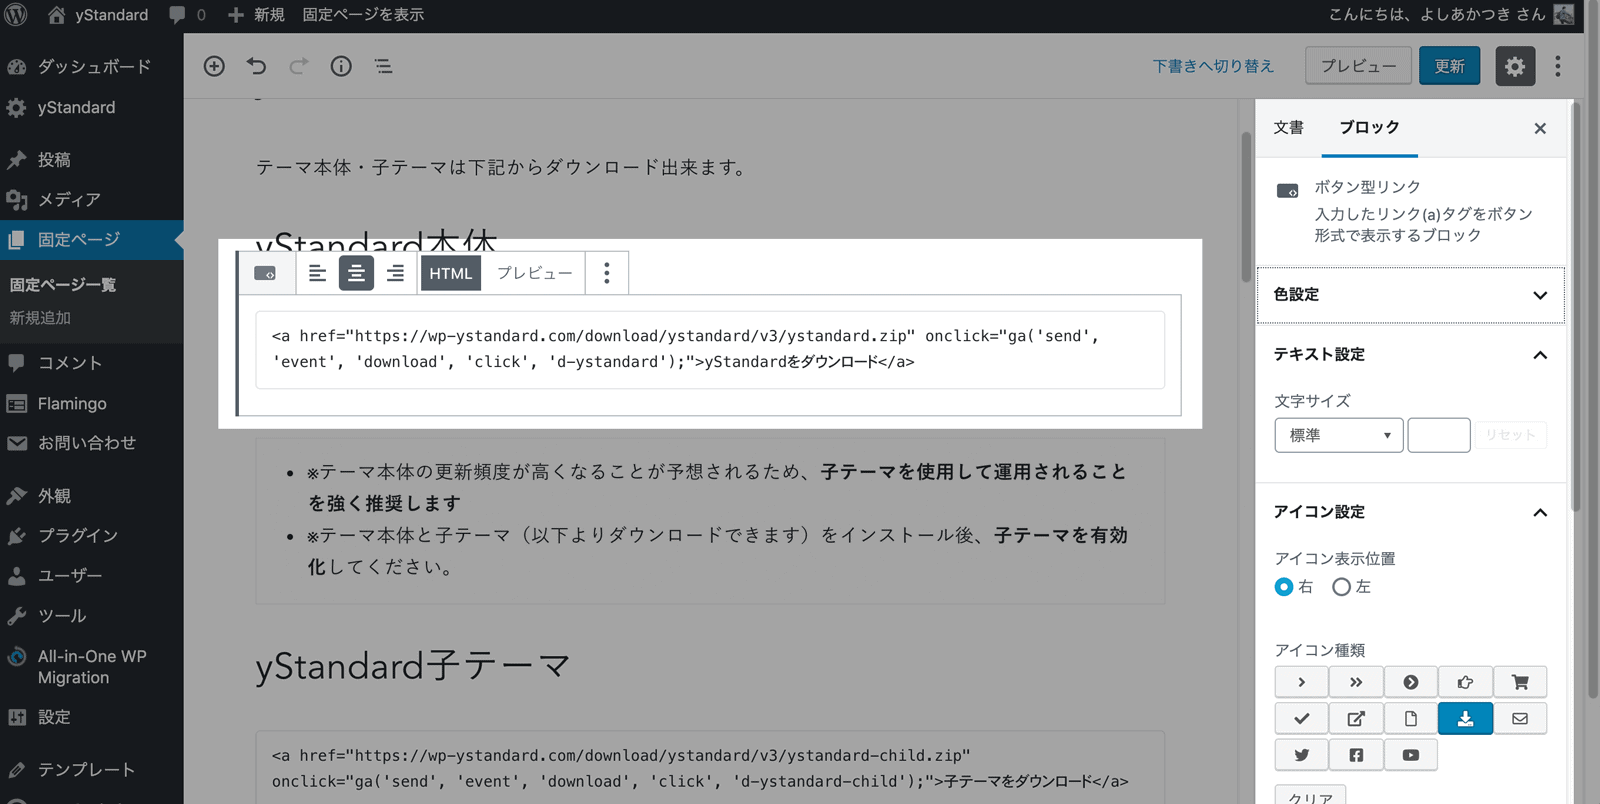The height and width of the screenshot is (804, 1600).
Task: Toggle the settings gear sidebar
Action: [1515, 66]
